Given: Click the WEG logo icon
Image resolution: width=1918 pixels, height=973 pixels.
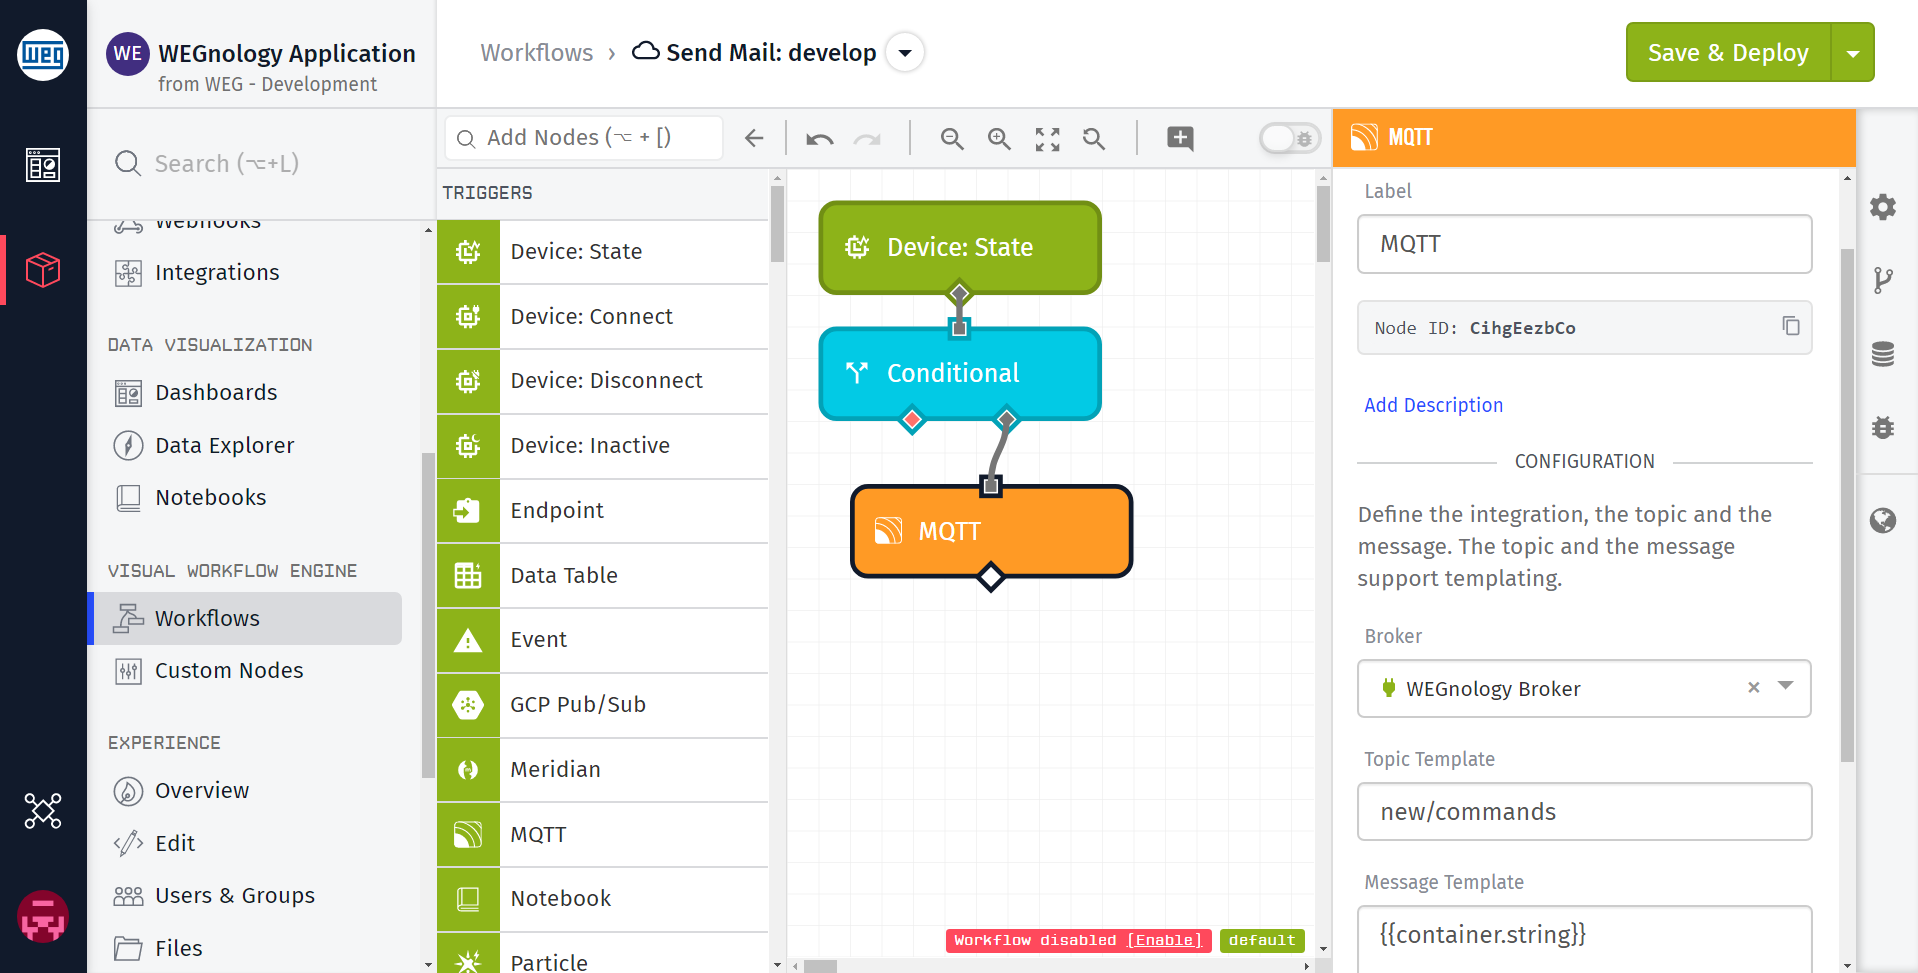Looking at the screenshot, I should (x=43, y=54).
